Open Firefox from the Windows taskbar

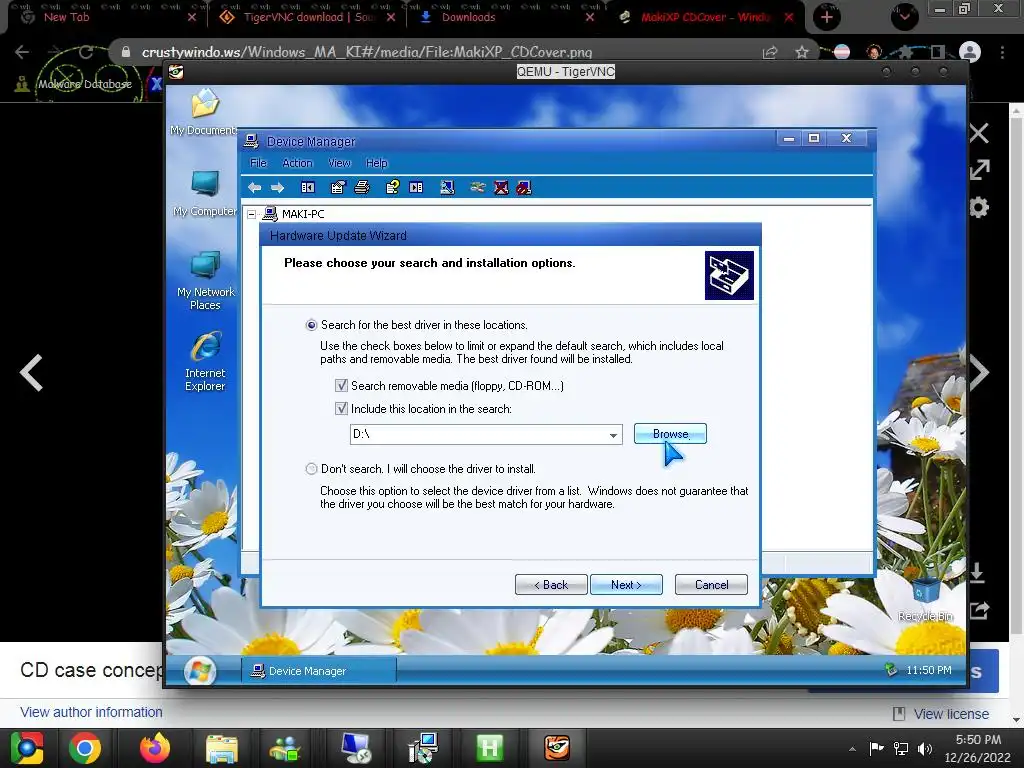[155, 748]
